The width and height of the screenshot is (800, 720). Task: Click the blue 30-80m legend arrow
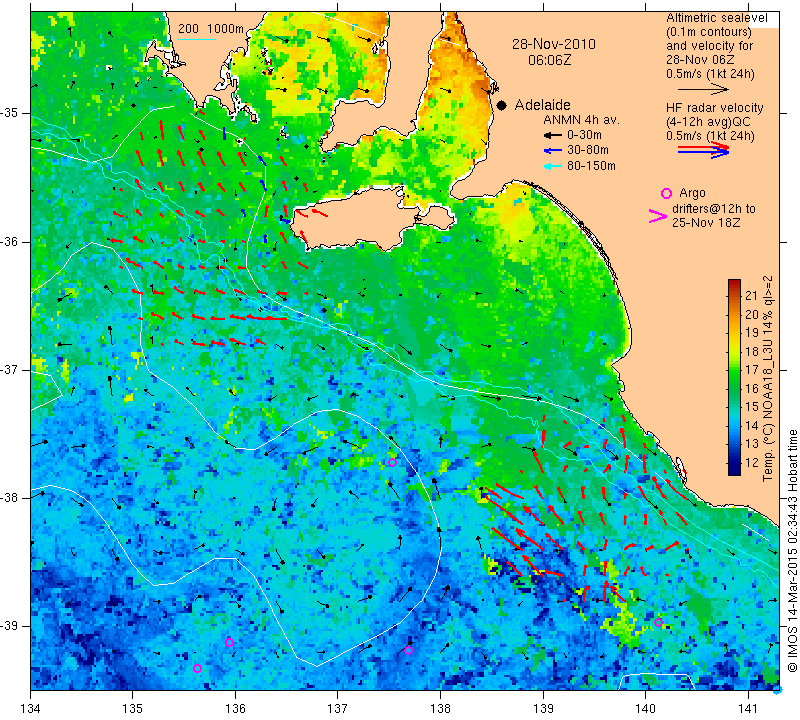[553, 151]
